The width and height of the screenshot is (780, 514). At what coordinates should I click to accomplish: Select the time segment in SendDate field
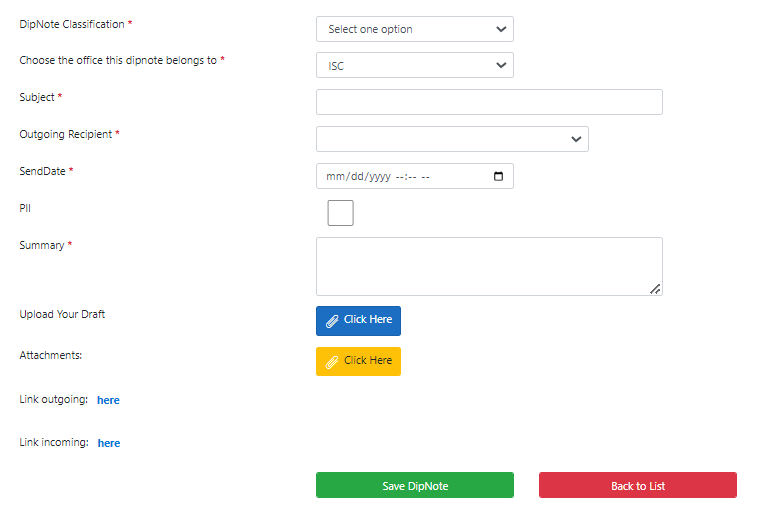click(412, 177)
